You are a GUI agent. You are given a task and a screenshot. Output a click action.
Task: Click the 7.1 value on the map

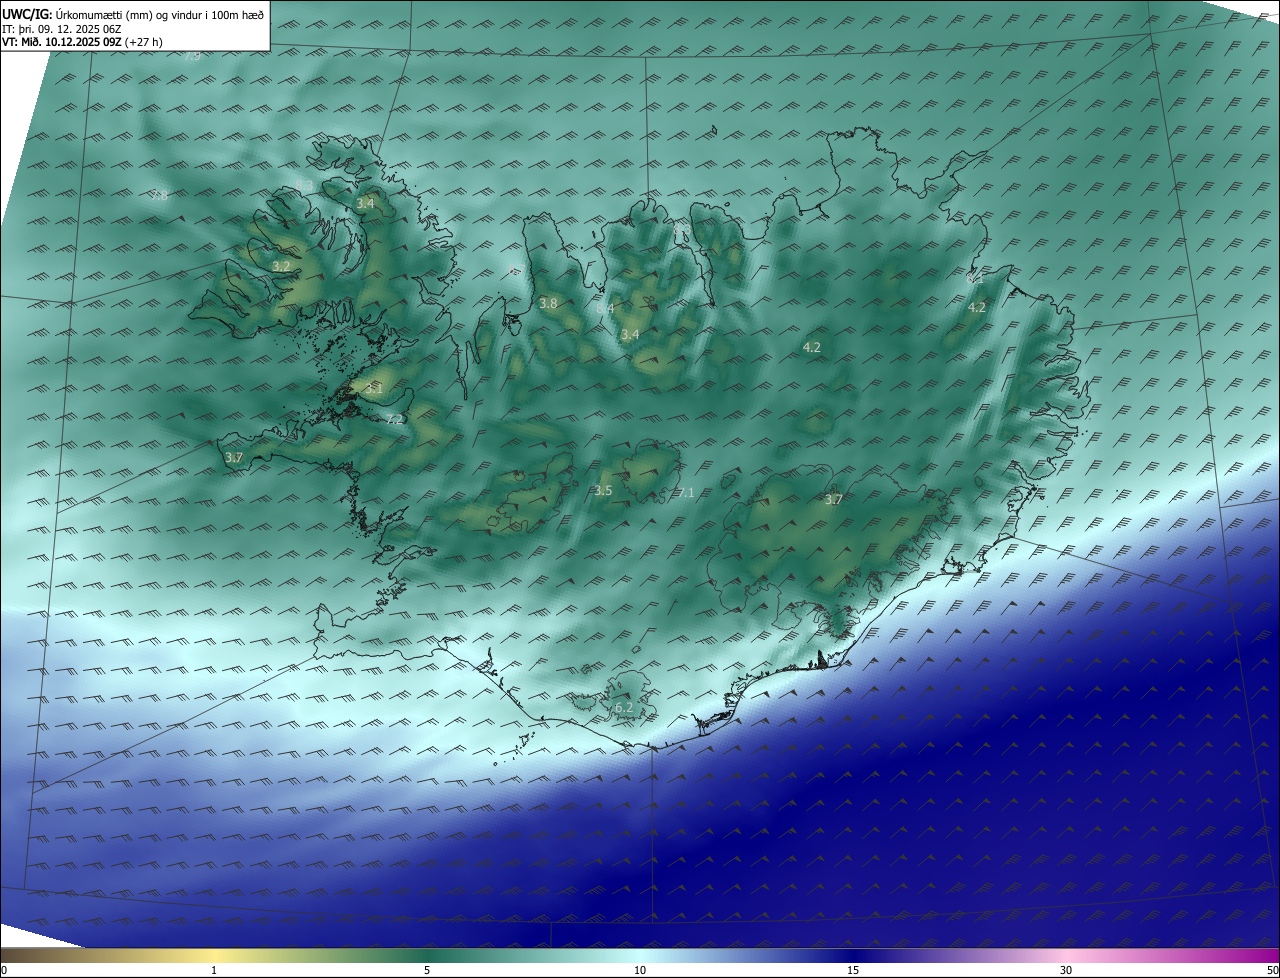[685, 493]
